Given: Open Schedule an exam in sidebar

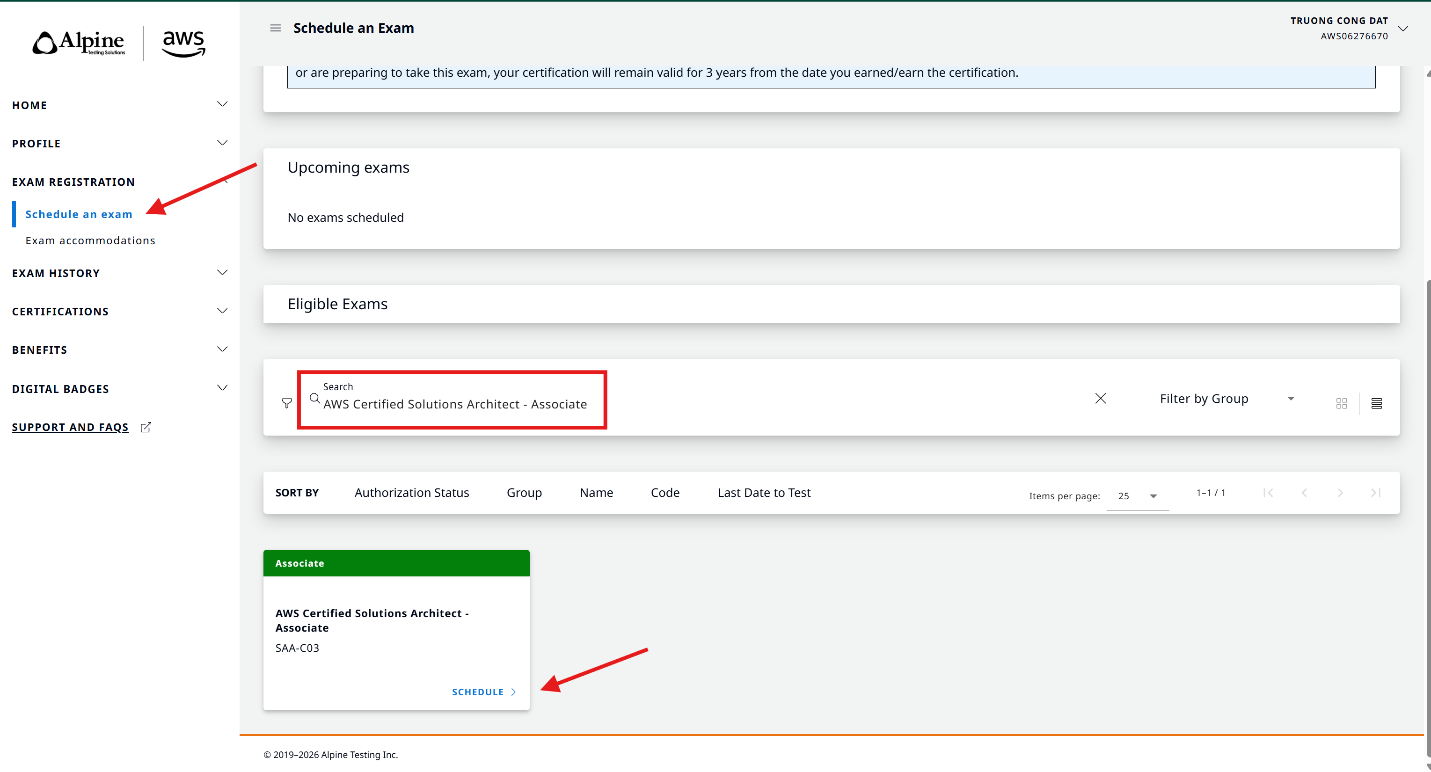Looking at the screenshot, I should [79, 214].
